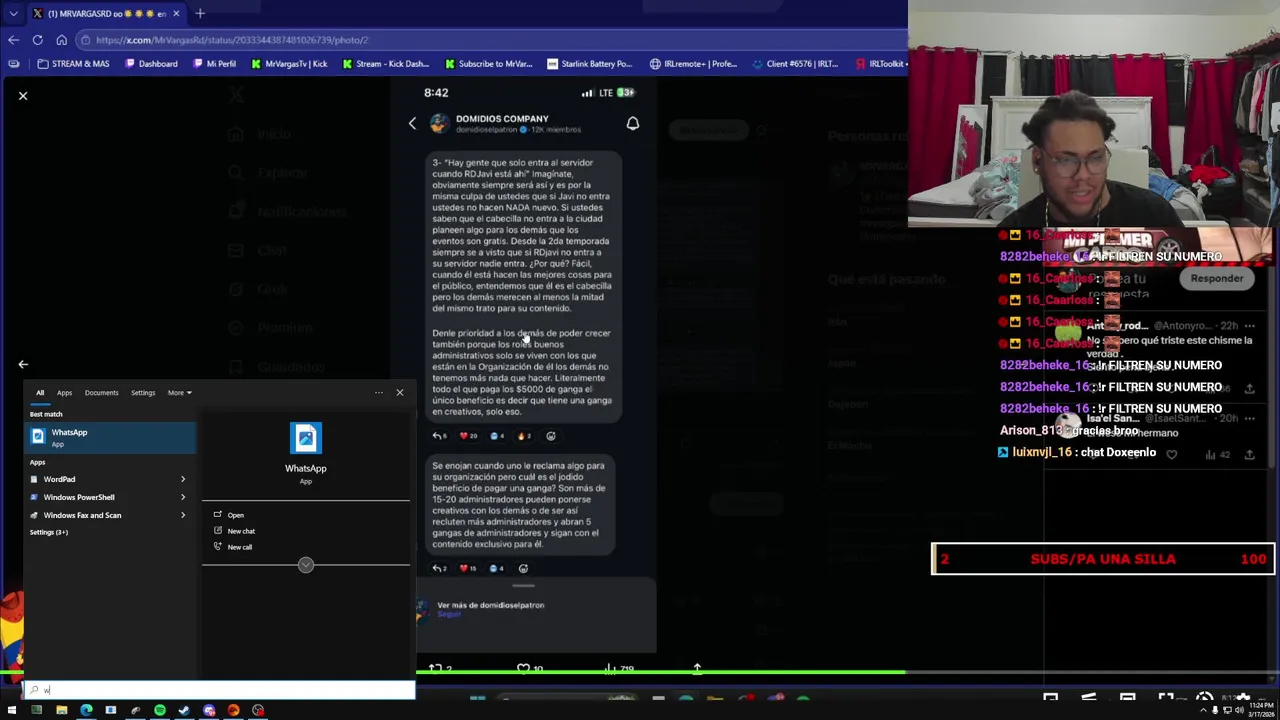
Task: Open the tab search dropdown in browser
Action: [12, 13]
